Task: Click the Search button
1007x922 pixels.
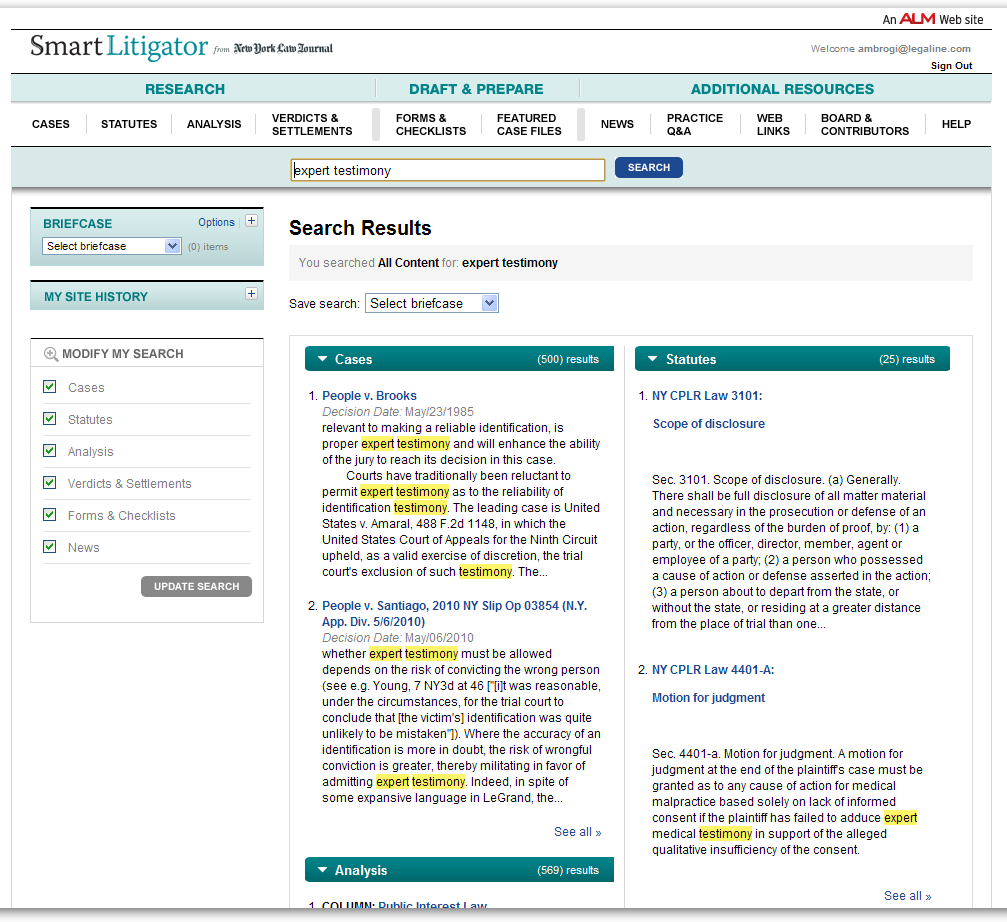Action: 649,168
